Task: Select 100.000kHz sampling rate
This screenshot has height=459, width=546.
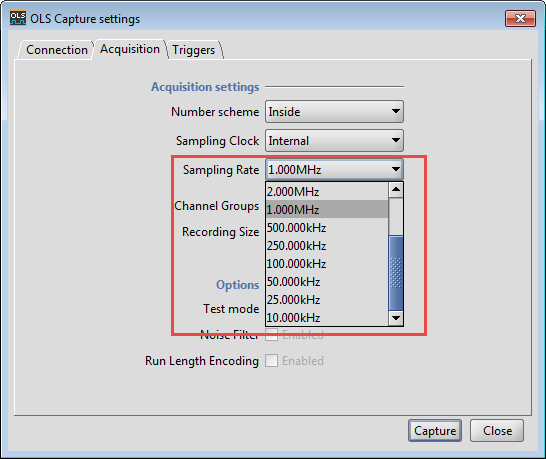Action: click(x=327, y=264)
